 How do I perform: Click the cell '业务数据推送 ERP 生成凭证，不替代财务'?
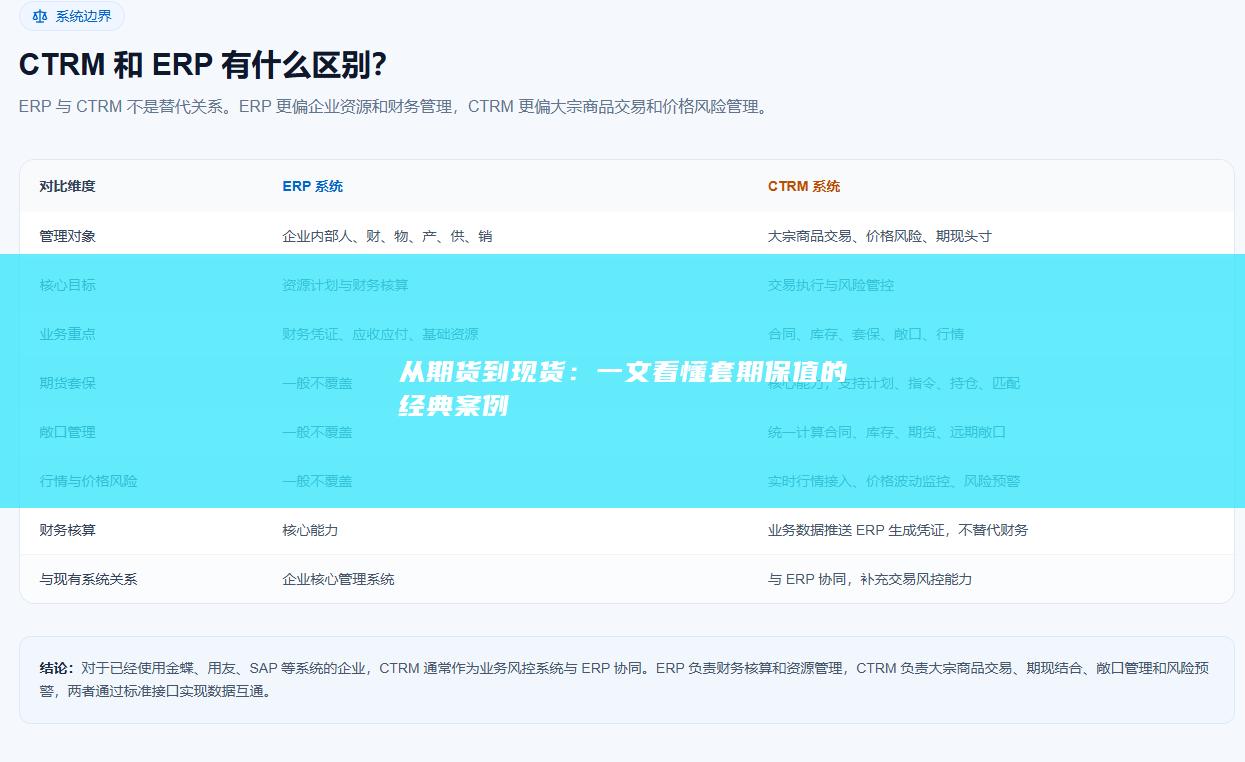(x=898, y=530)
